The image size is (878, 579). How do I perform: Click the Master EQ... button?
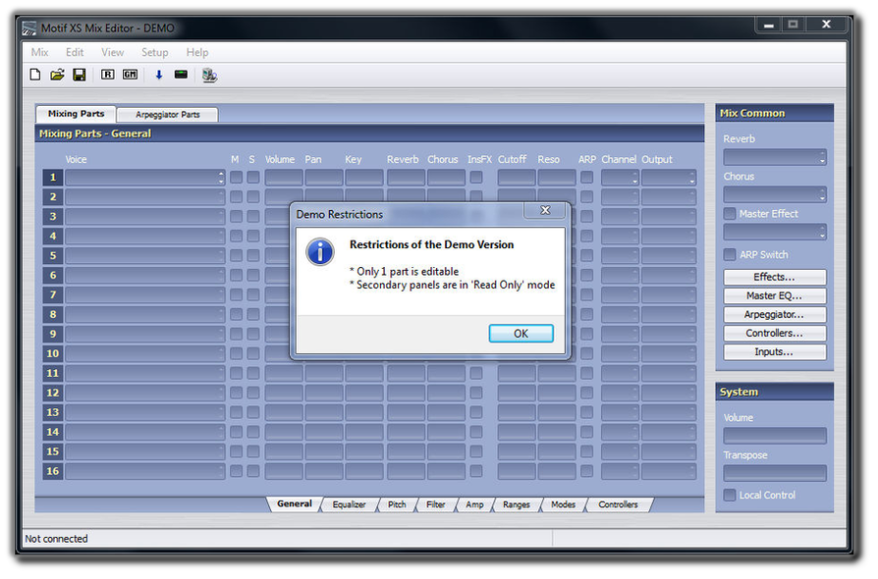[774, 296]
